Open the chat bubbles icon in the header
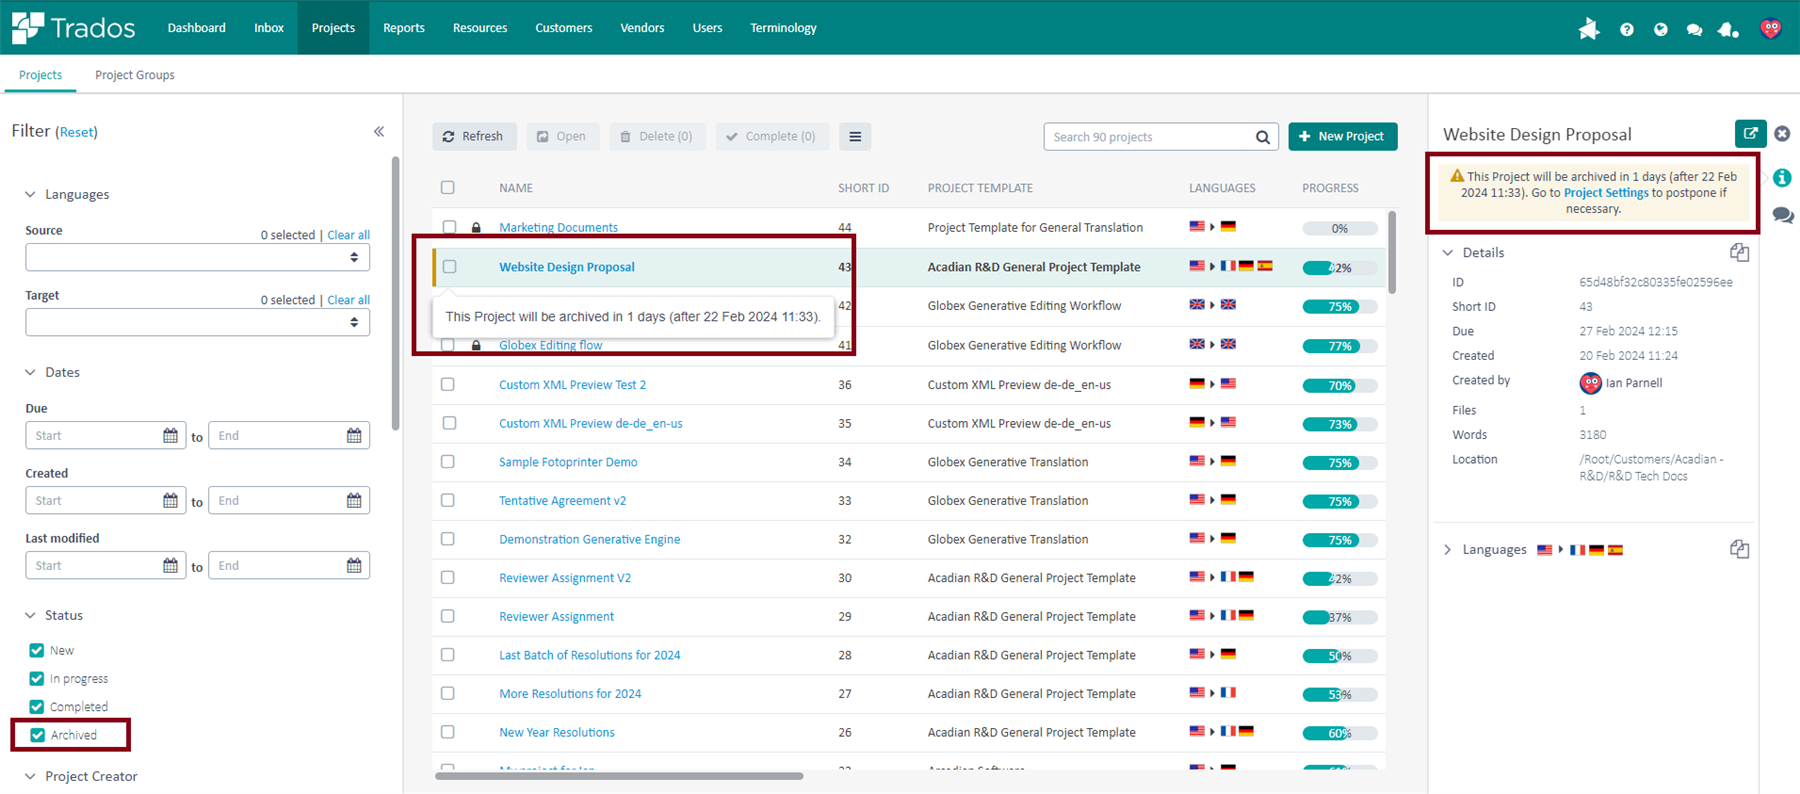The image size is (1800, 794). (1694, 29)
